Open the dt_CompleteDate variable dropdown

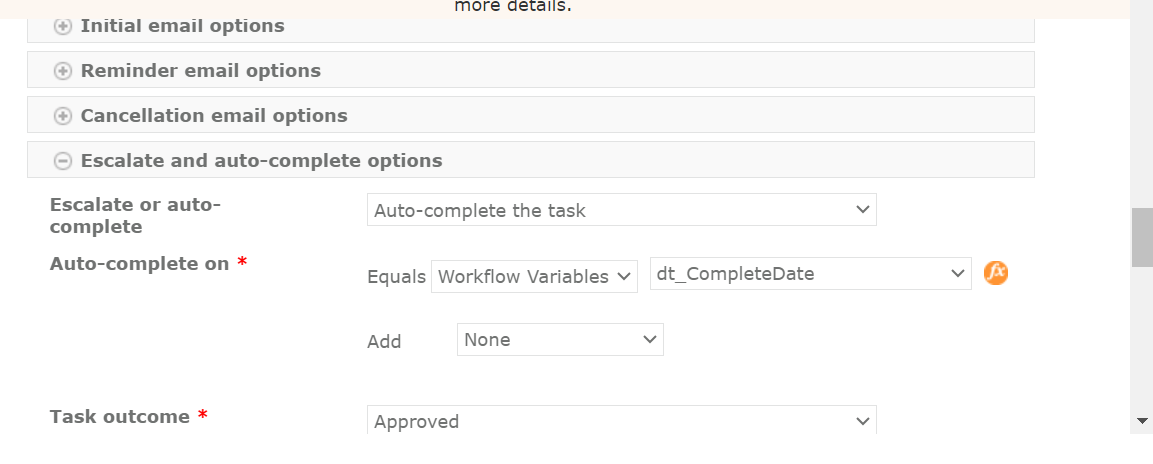tap(810, 273)
